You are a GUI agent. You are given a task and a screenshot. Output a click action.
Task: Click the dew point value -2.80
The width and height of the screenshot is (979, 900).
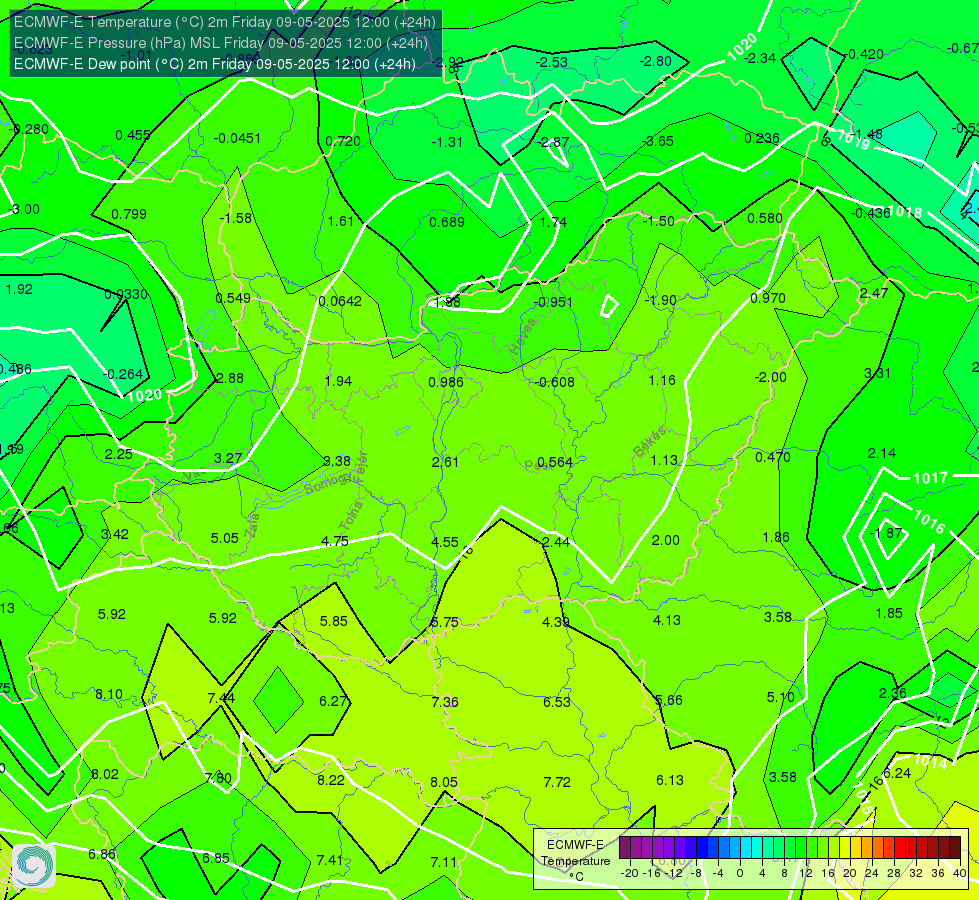pos(656,61)
